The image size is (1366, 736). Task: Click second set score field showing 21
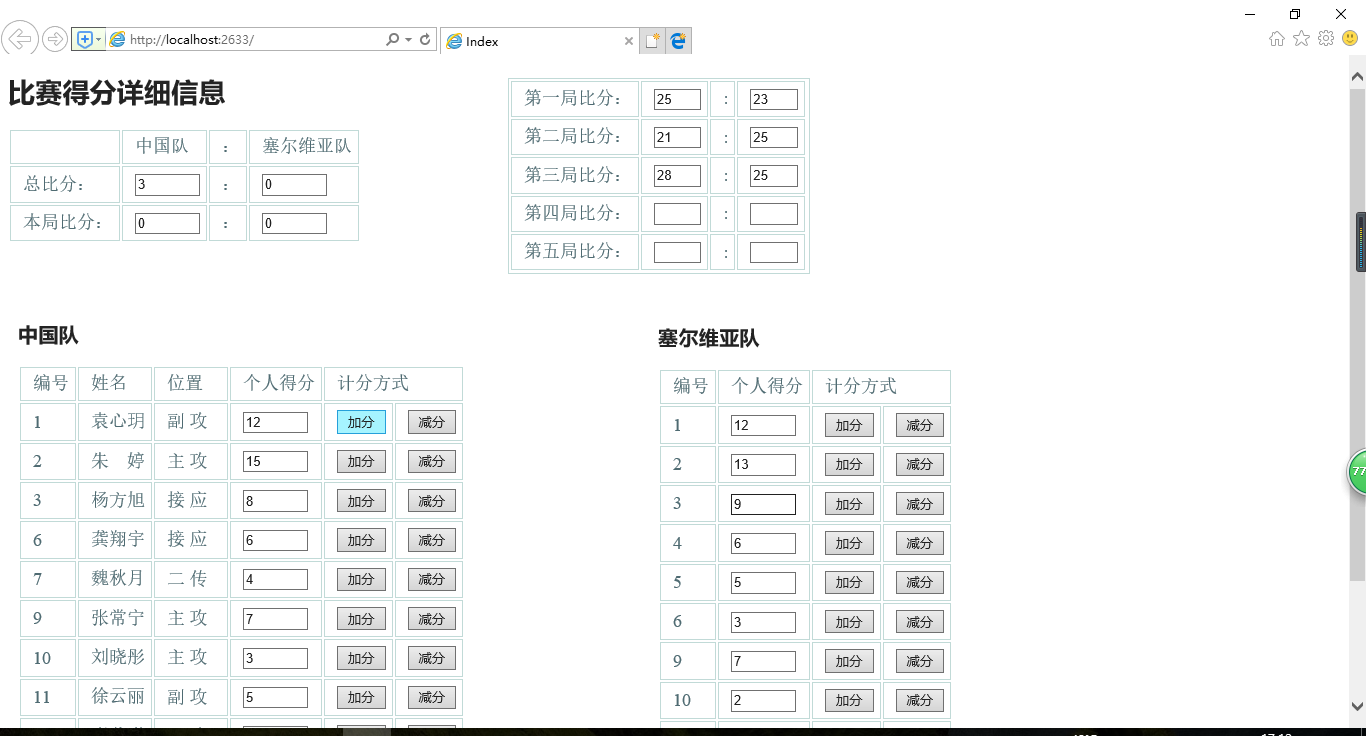(x=677, y=137)
